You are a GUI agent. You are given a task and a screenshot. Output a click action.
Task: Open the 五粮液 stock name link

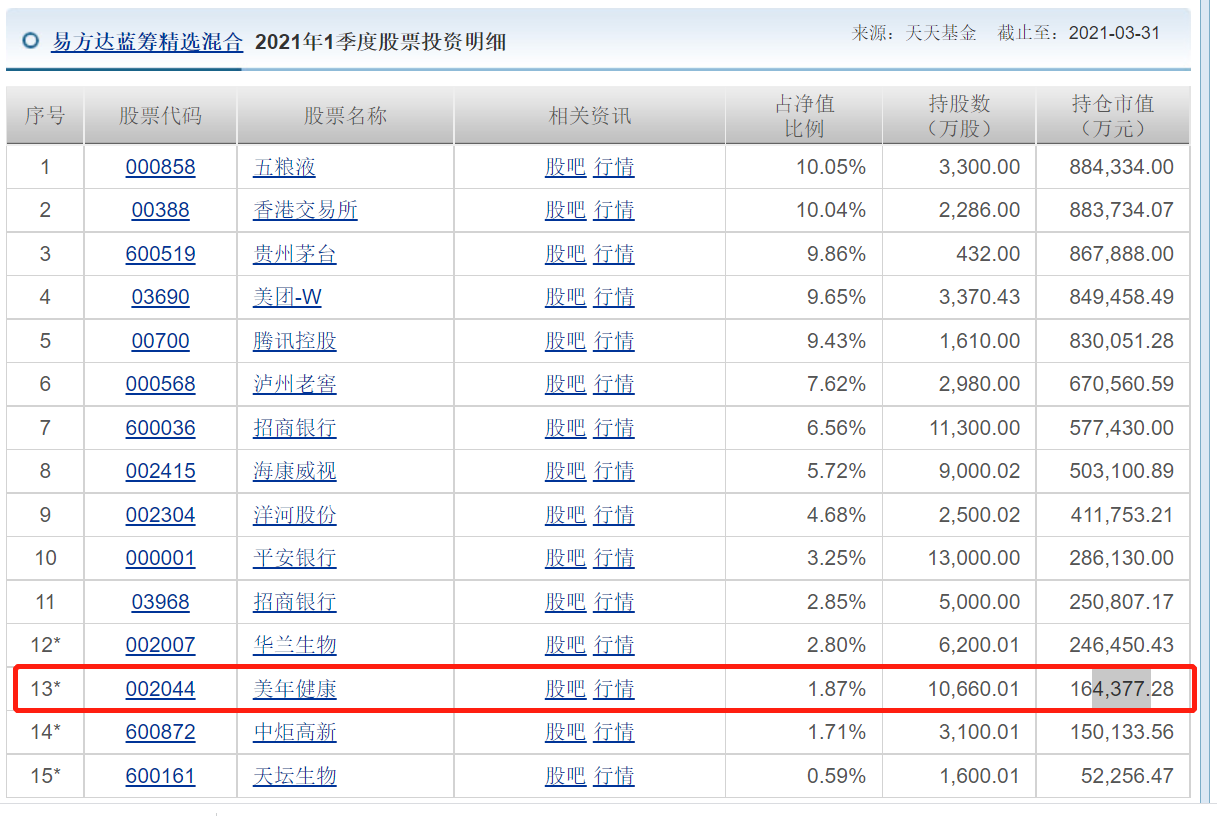coord(284,167)
